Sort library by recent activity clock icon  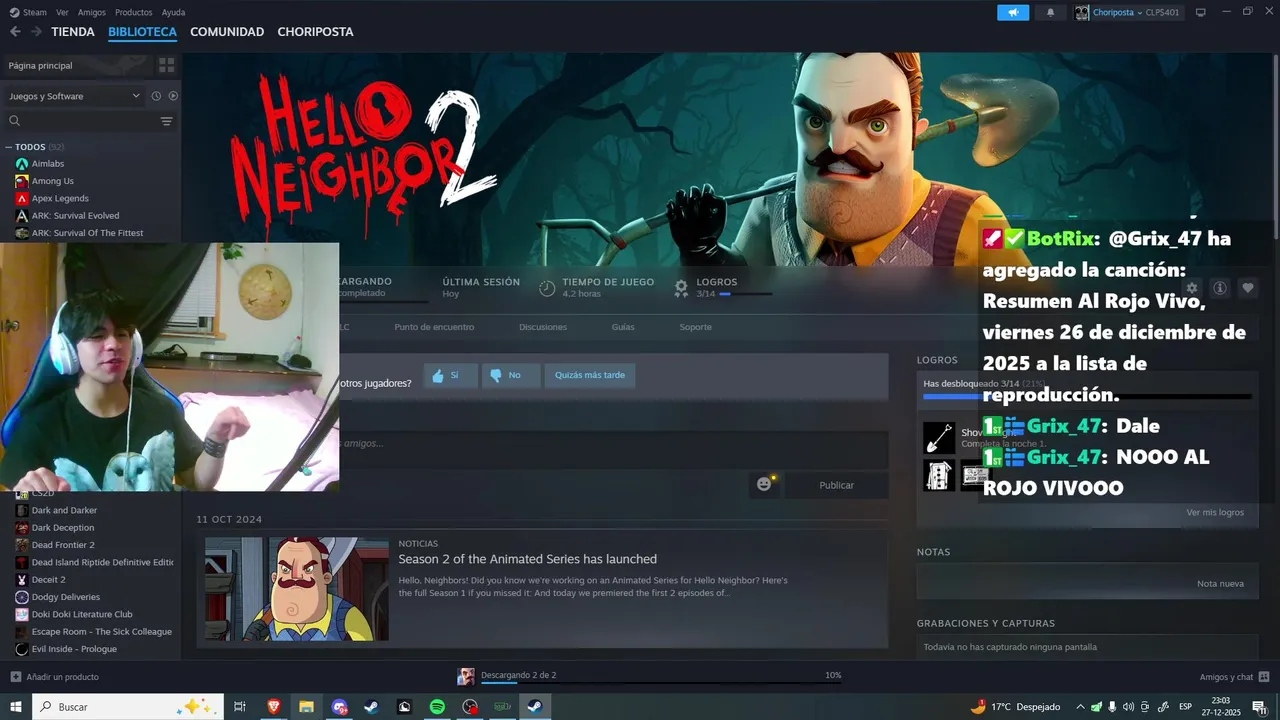coord(156,96)
